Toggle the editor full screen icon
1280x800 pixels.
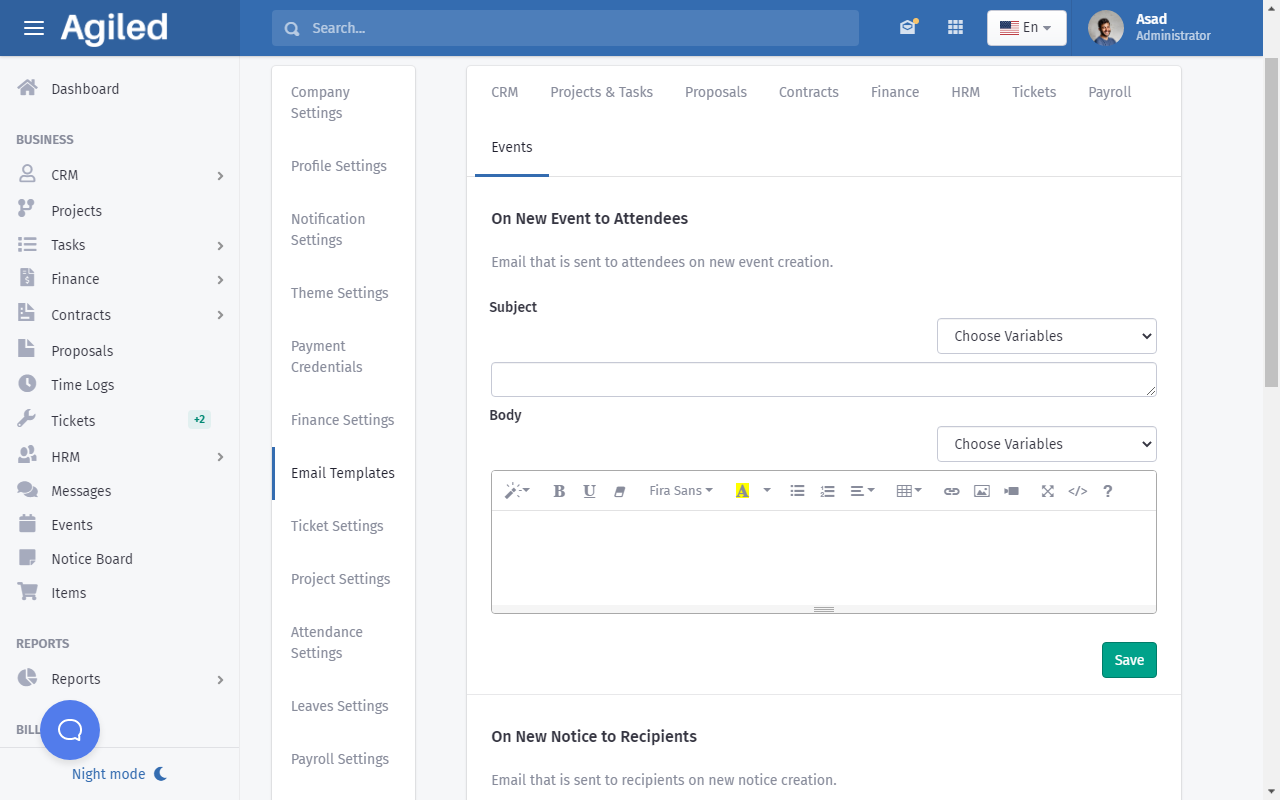point(1047,491)
